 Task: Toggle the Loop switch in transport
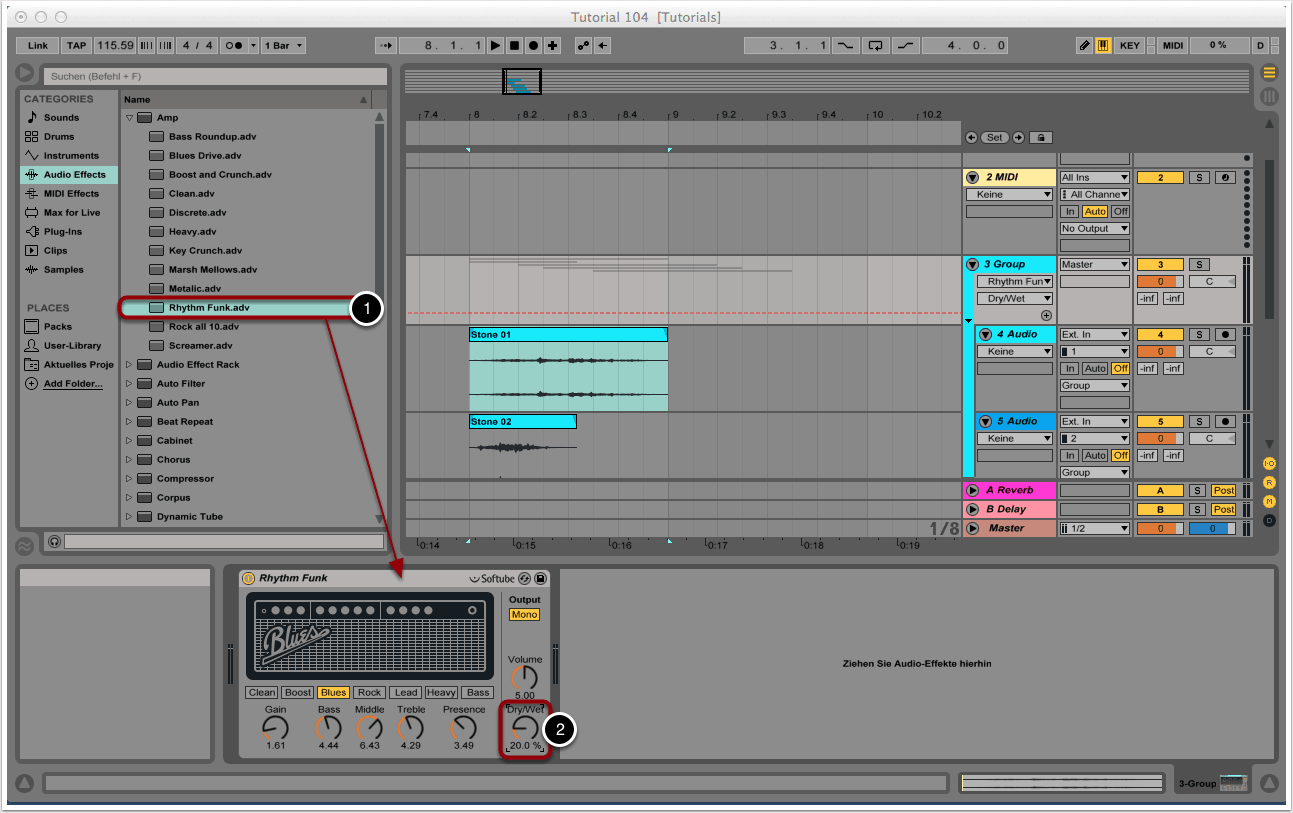coord(876,45)
